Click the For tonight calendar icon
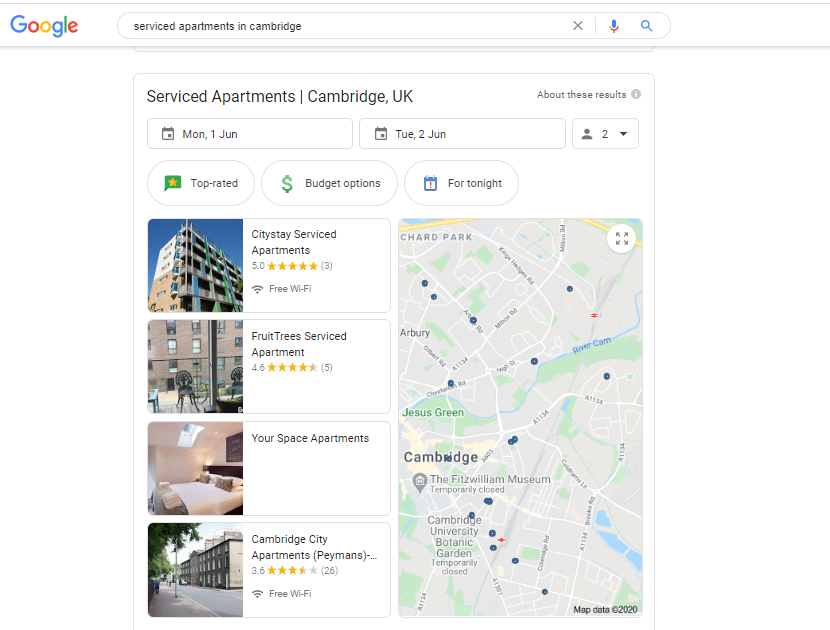Image resolution: width=830 pixels, height=630 pixels. [430, 183]
